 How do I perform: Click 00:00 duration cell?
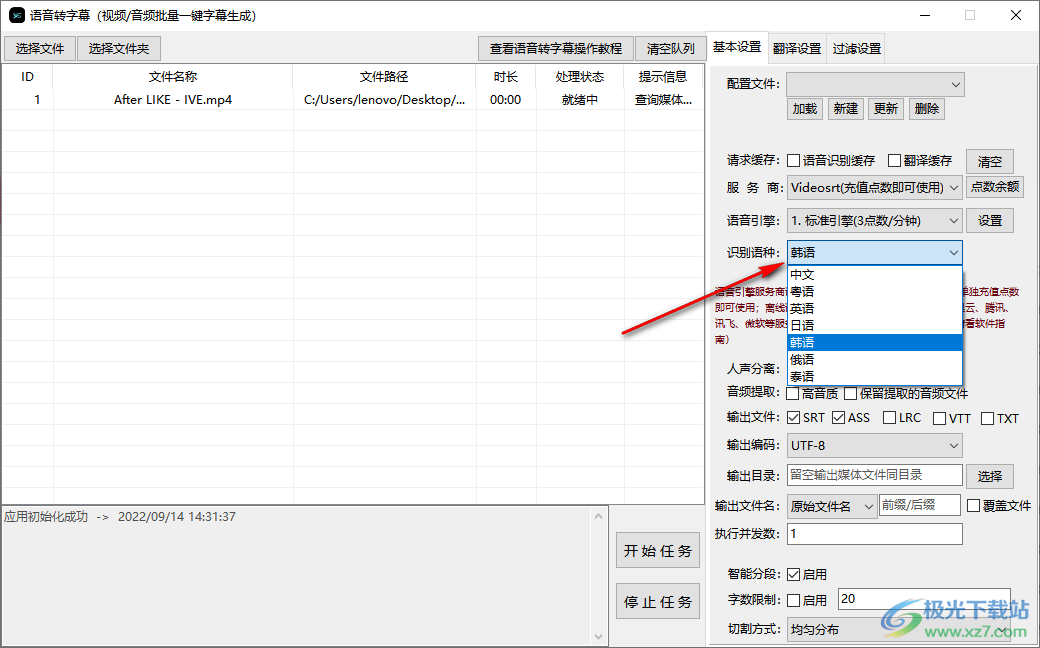click(x=505, y=100)
